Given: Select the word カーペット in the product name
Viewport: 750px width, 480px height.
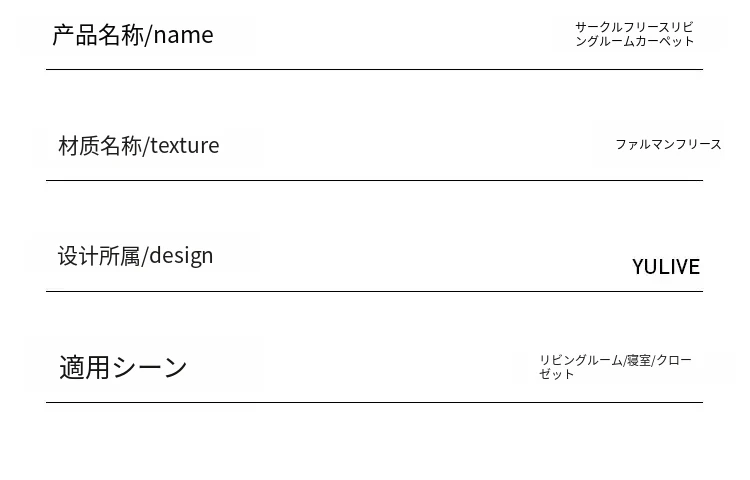Looking at the screenshot, I should pos(664,41).
